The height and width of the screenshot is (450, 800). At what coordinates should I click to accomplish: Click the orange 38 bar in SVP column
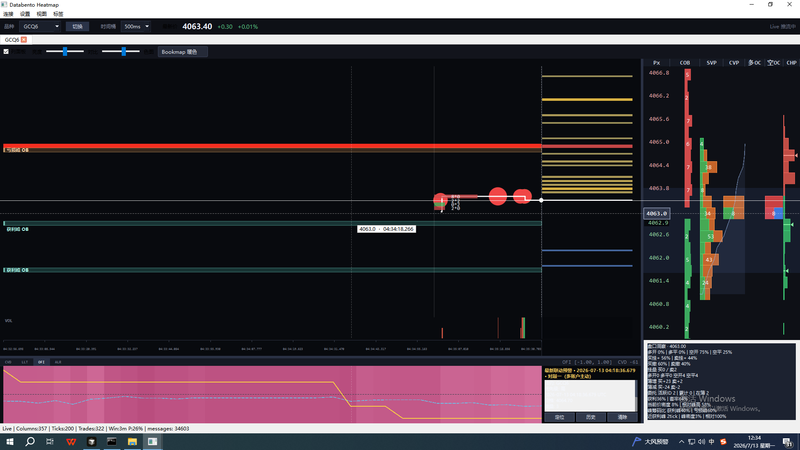pos(710,167)
